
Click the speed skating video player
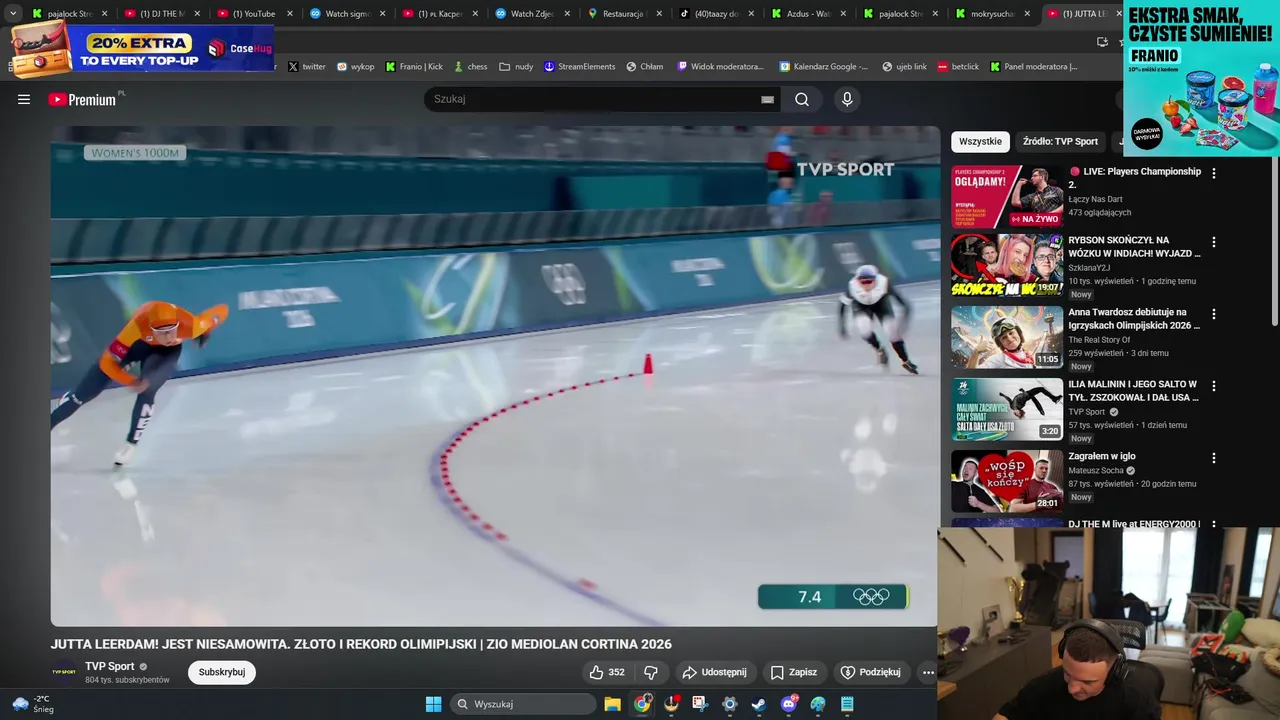[495, 376]
